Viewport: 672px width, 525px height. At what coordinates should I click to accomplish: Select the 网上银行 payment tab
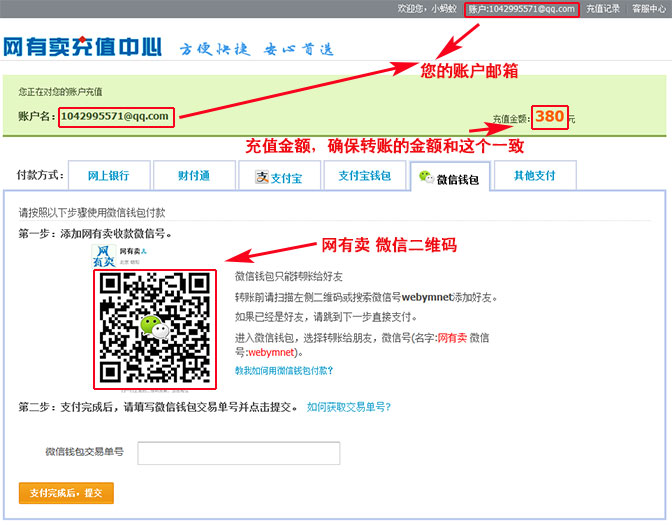tap(109, 175)
